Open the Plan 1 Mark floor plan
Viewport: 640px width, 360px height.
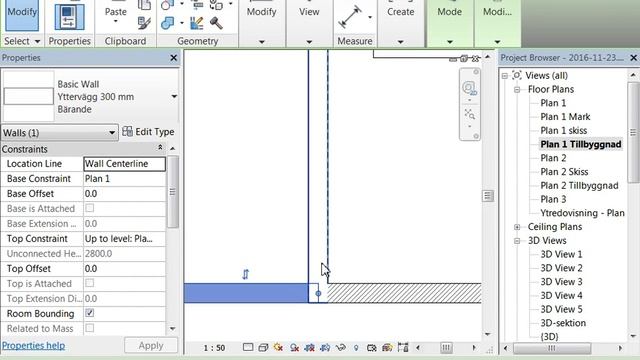(x=565, y=117)
